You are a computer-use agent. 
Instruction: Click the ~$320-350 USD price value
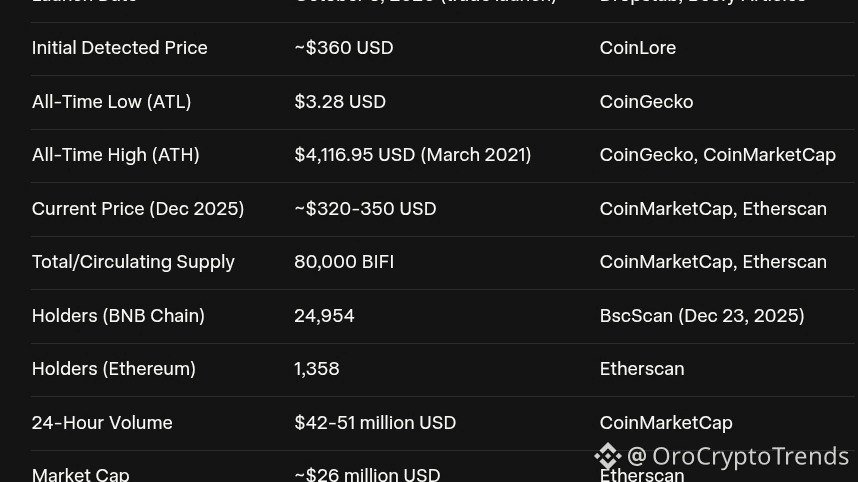coord(365,209)
